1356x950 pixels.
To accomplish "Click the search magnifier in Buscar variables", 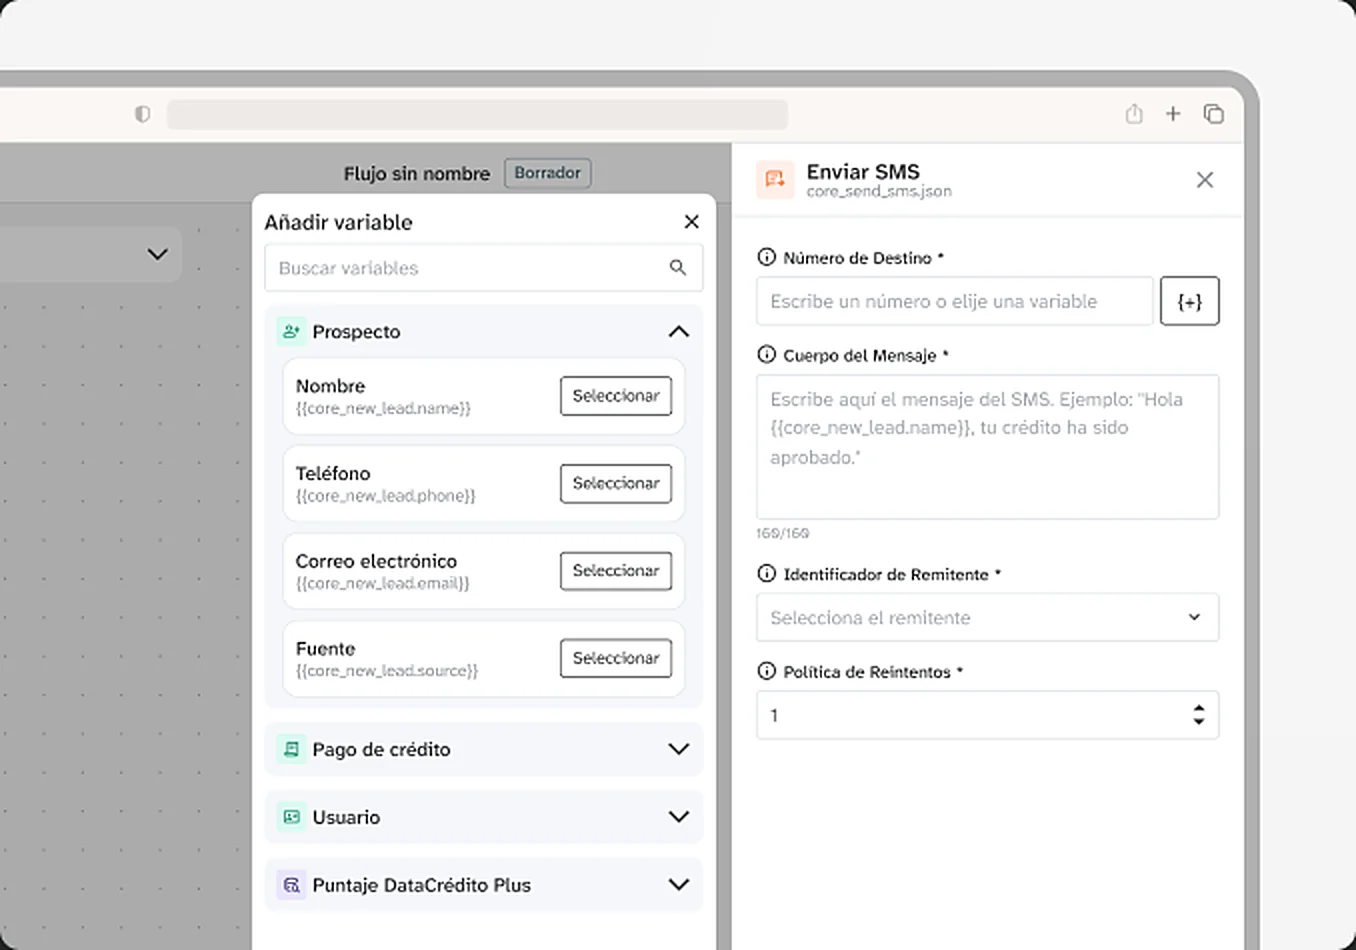I will (678, 268).
